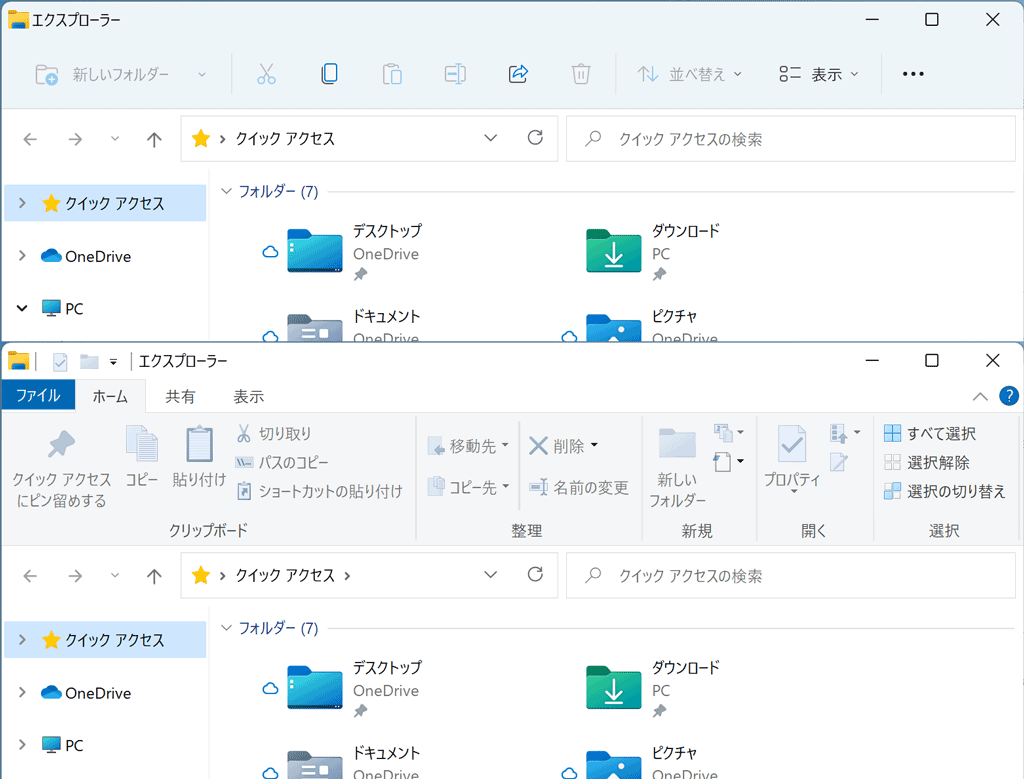Click the Paste icon in the top toolbar
Viewport: 1024px width, 779px height.
(x=391, y=73)
